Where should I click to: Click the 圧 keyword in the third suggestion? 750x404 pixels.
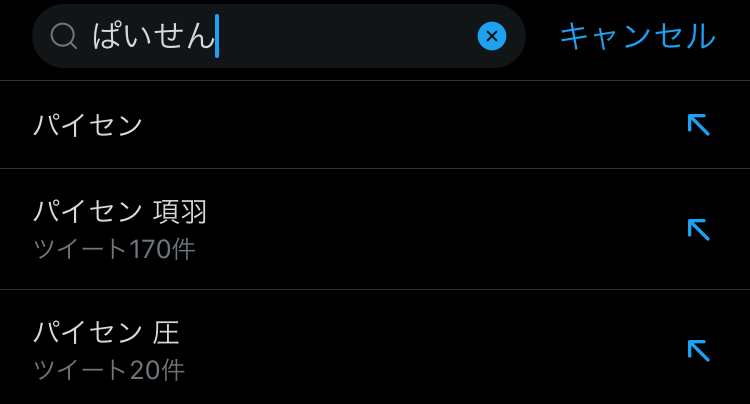[x=166, y=332]
